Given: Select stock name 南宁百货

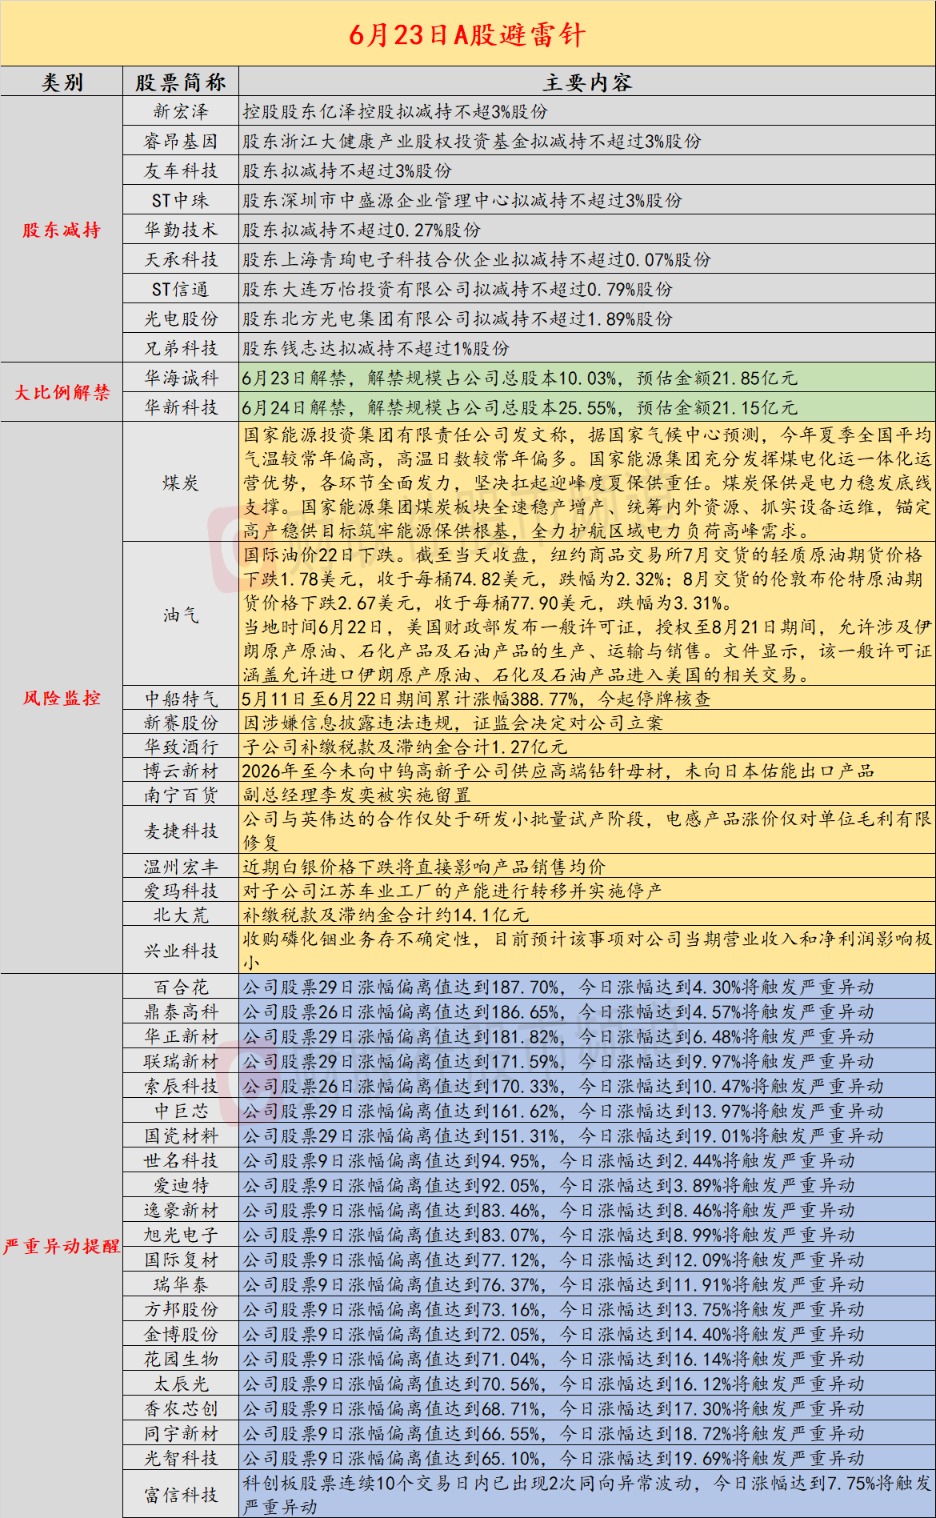Looking at the screenshot, I should pos(181,795).
